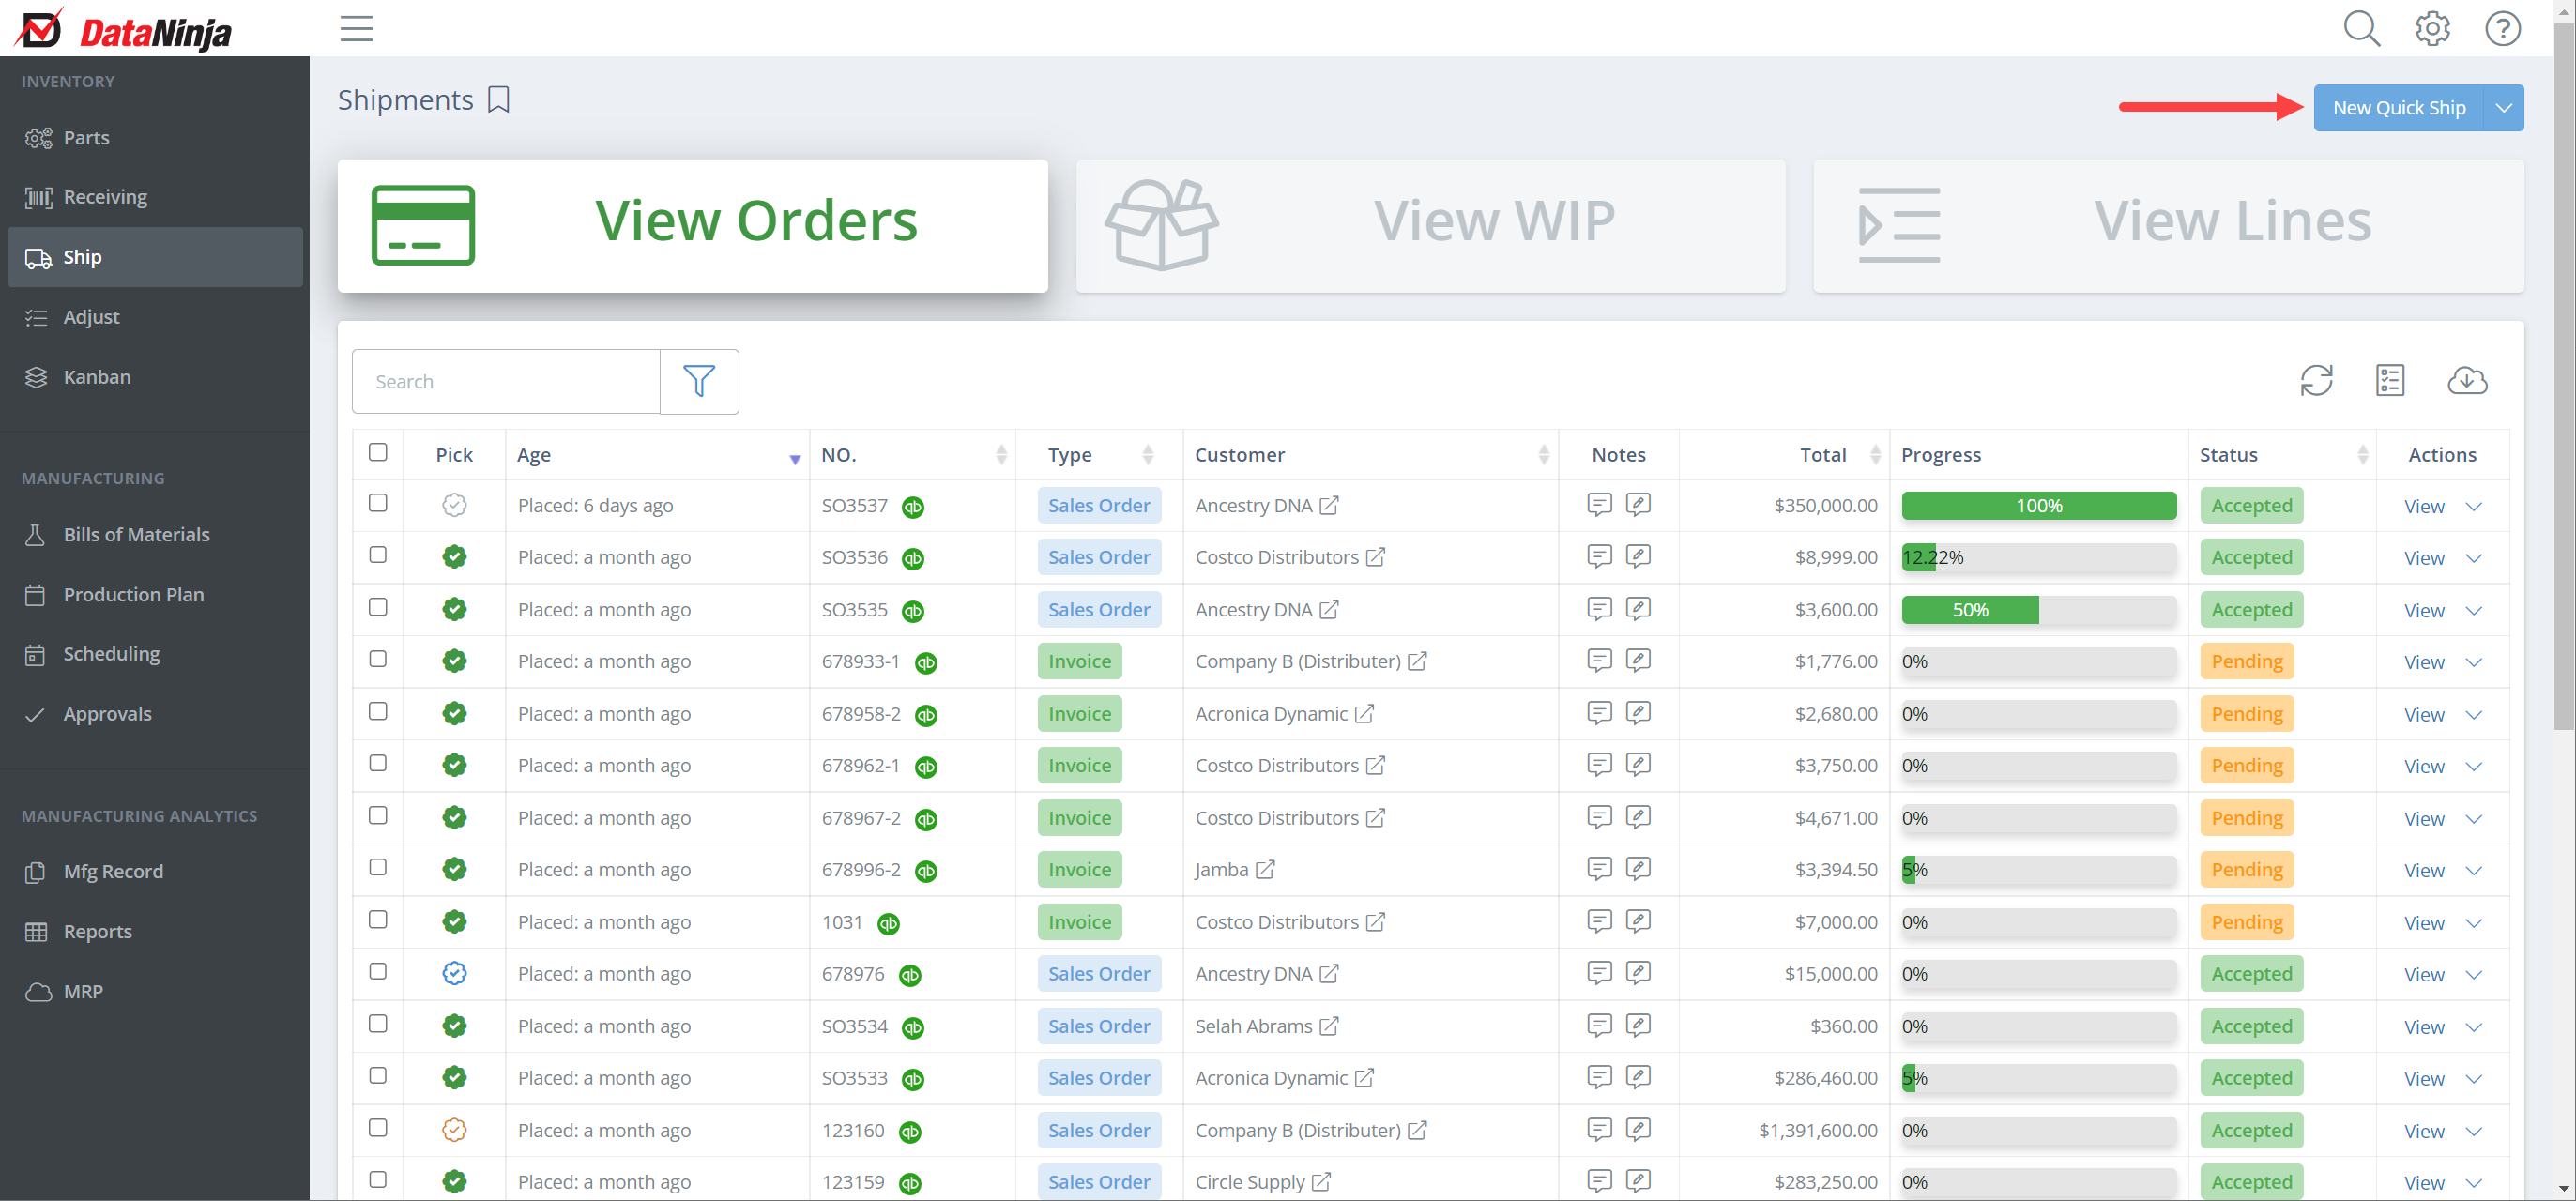This screenshot has width=2576, height=1201.
Task: Select the checkbox for order SO3537
Action: point(378,503)
